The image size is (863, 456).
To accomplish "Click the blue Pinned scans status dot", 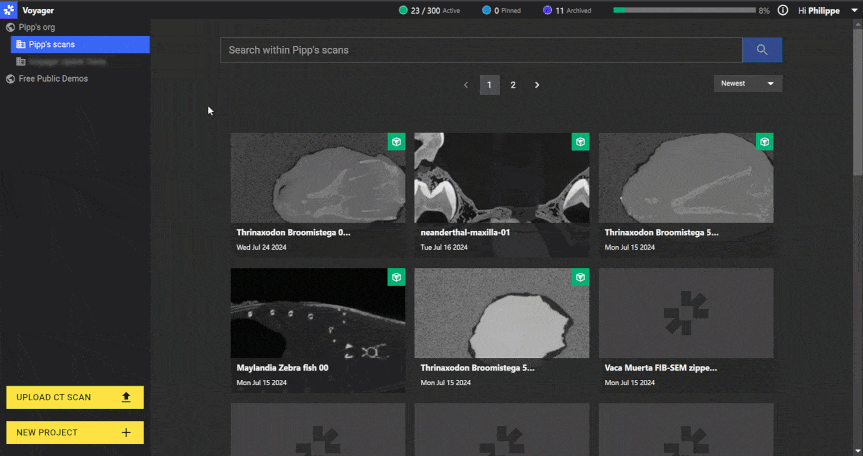I will tap(486, 10).
